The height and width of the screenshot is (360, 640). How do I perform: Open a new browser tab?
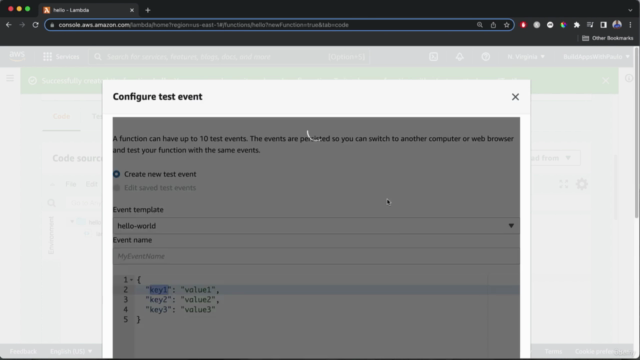[148, 10]
